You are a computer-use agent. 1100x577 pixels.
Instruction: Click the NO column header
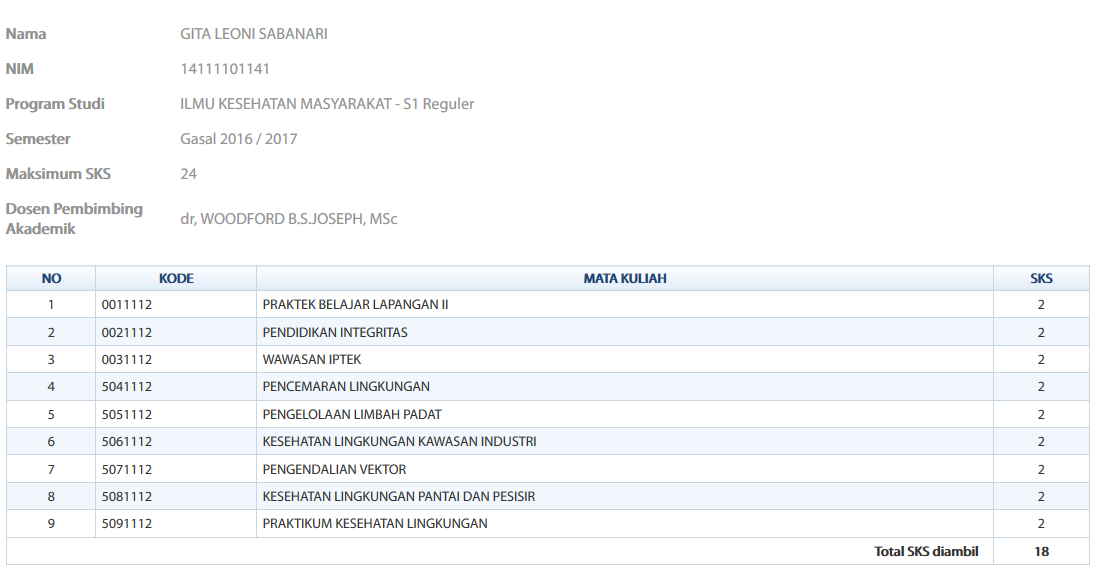tap(51, 279)
